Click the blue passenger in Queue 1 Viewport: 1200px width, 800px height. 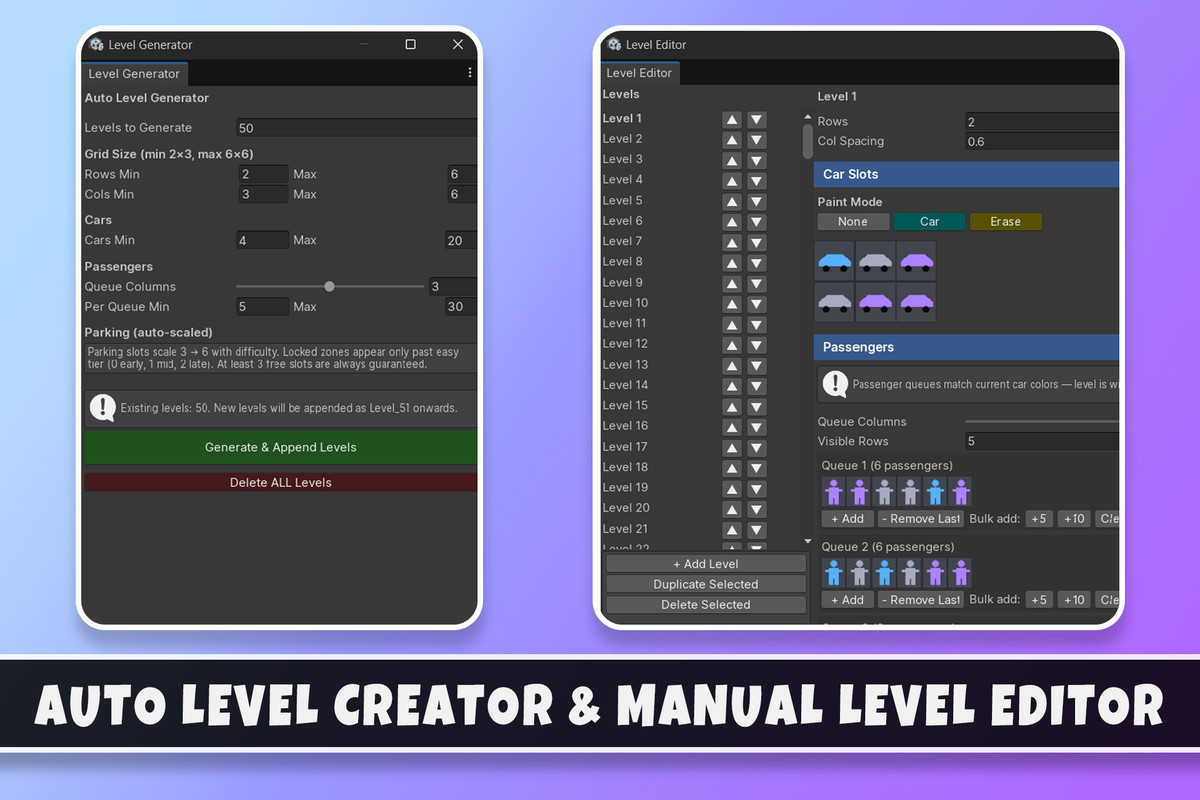935,491
